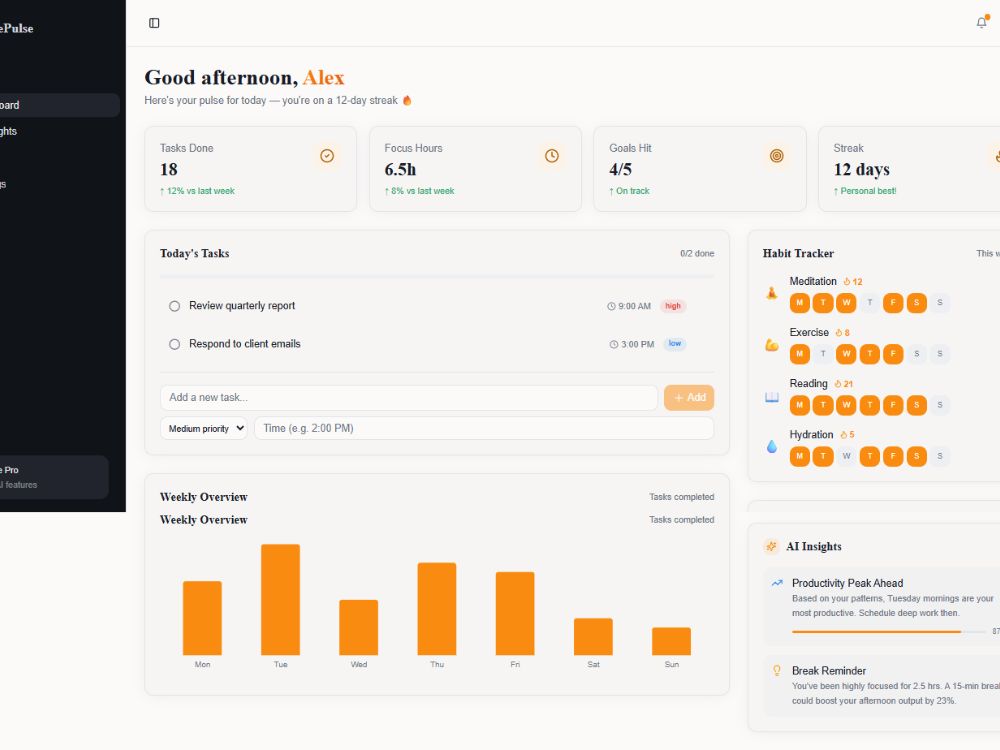Click the 9:00 AM task time
This screenshot has height=750, width=1000.
point(629,306)
